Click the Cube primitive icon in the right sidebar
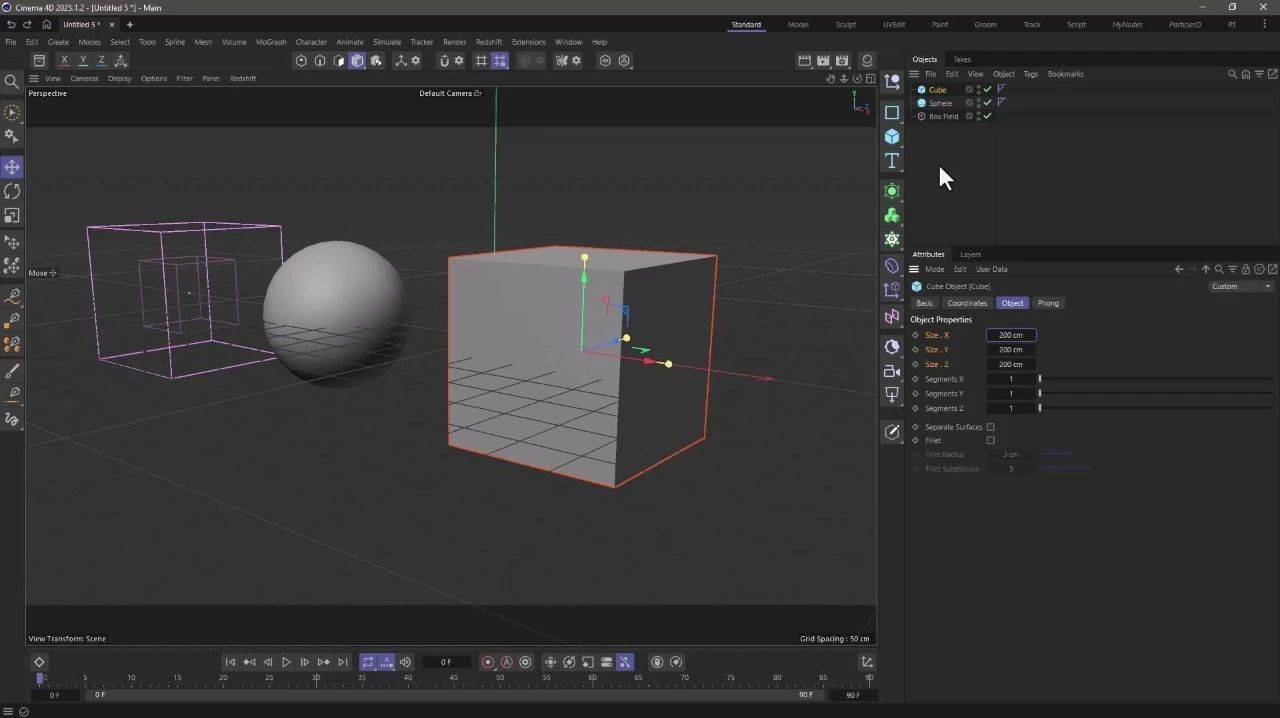The image size is (1280, 718). pyautogui.click(x=892, y=136)
